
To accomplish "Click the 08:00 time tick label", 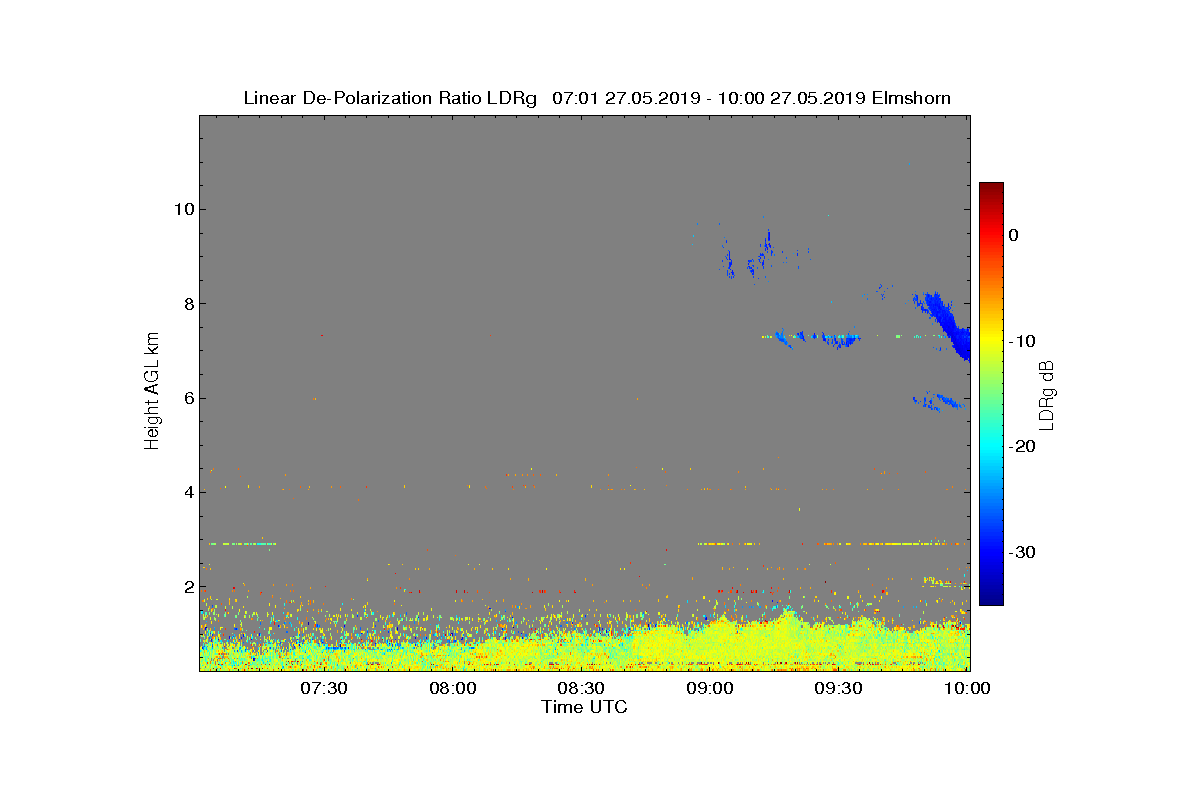I will point(453,688).
